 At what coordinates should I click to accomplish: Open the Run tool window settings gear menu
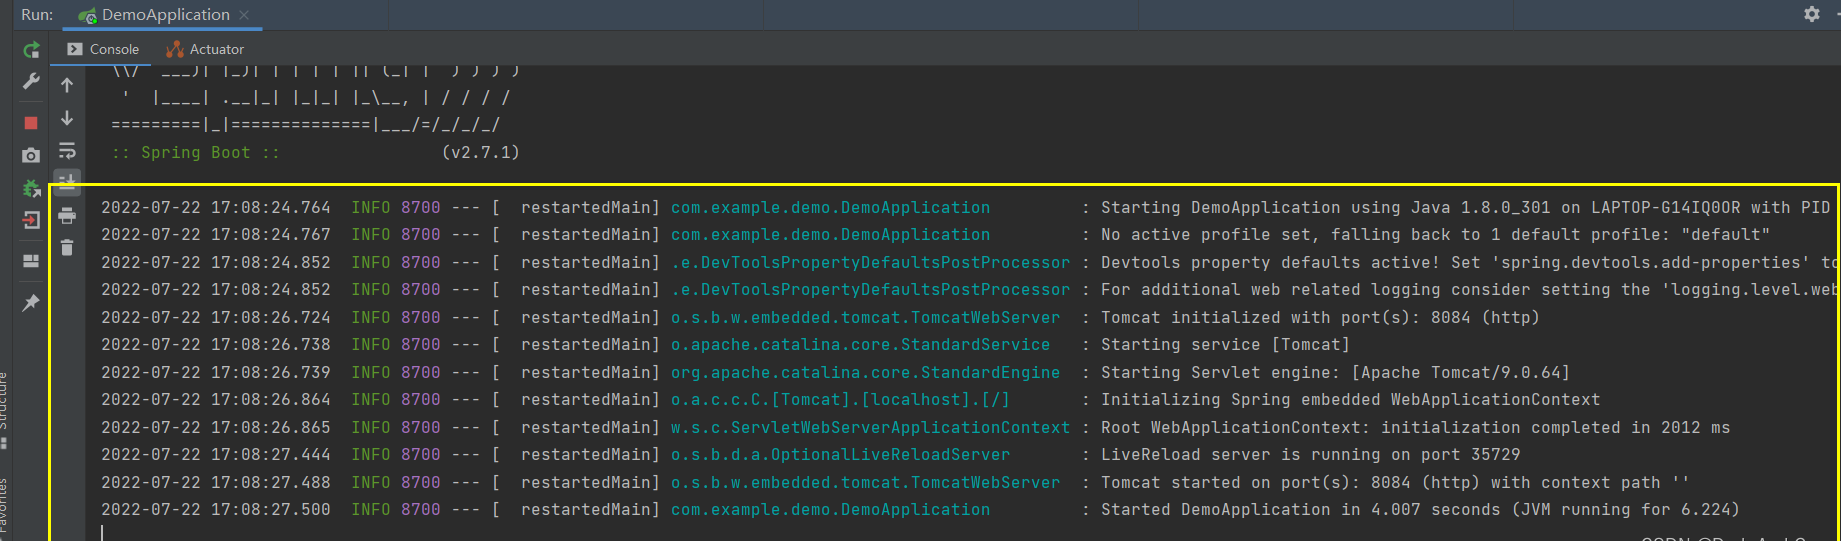[1812, 14]
